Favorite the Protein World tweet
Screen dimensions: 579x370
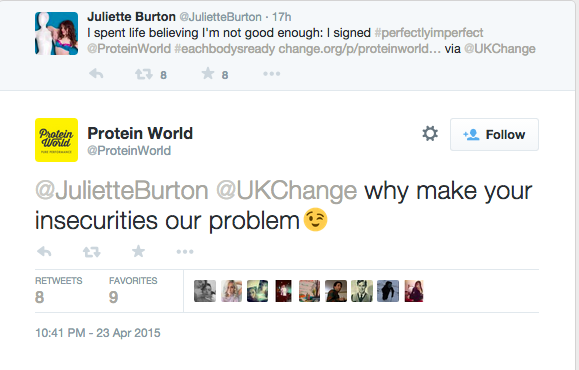click(x=138, y=251)
